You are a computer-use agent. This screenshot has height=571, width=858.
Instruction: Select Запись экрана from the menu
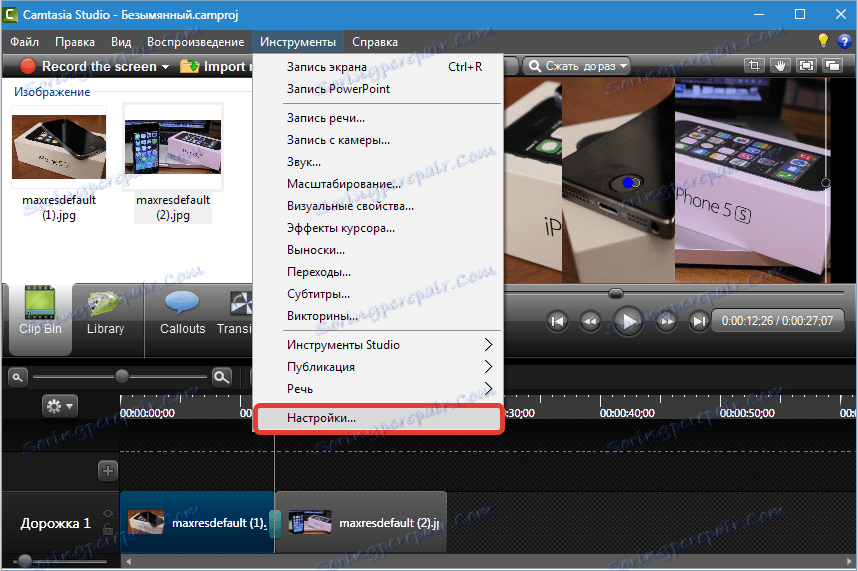tap(378, 67)
